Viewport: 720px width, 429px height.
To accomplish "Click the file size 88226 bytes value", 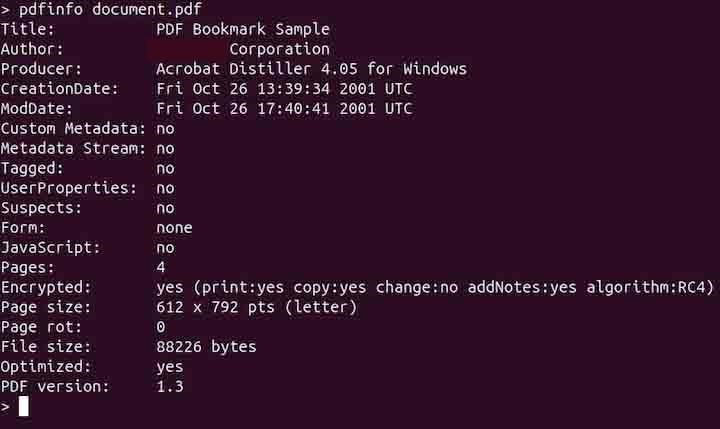I will (206, 347).
